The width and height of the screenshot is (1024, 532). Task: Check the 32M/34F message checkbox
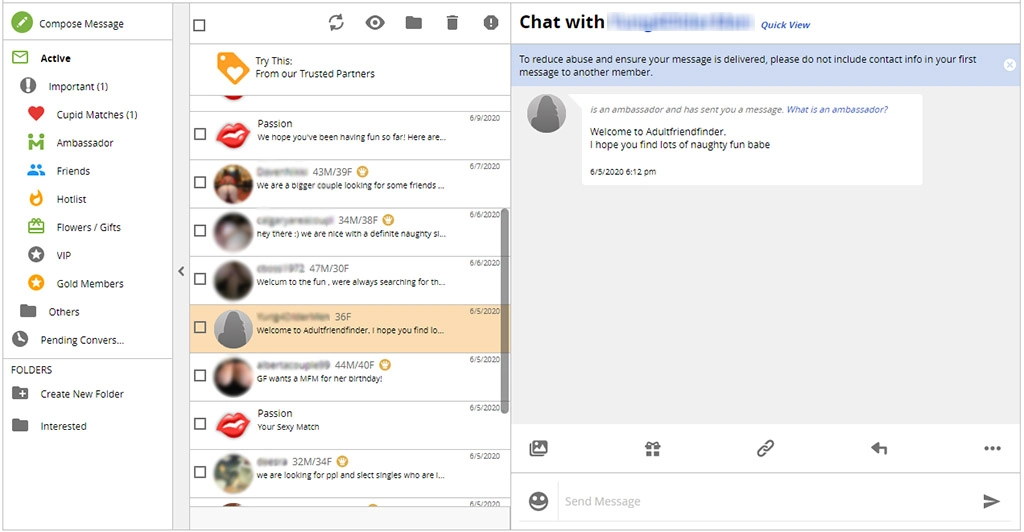tap(200, 472)
